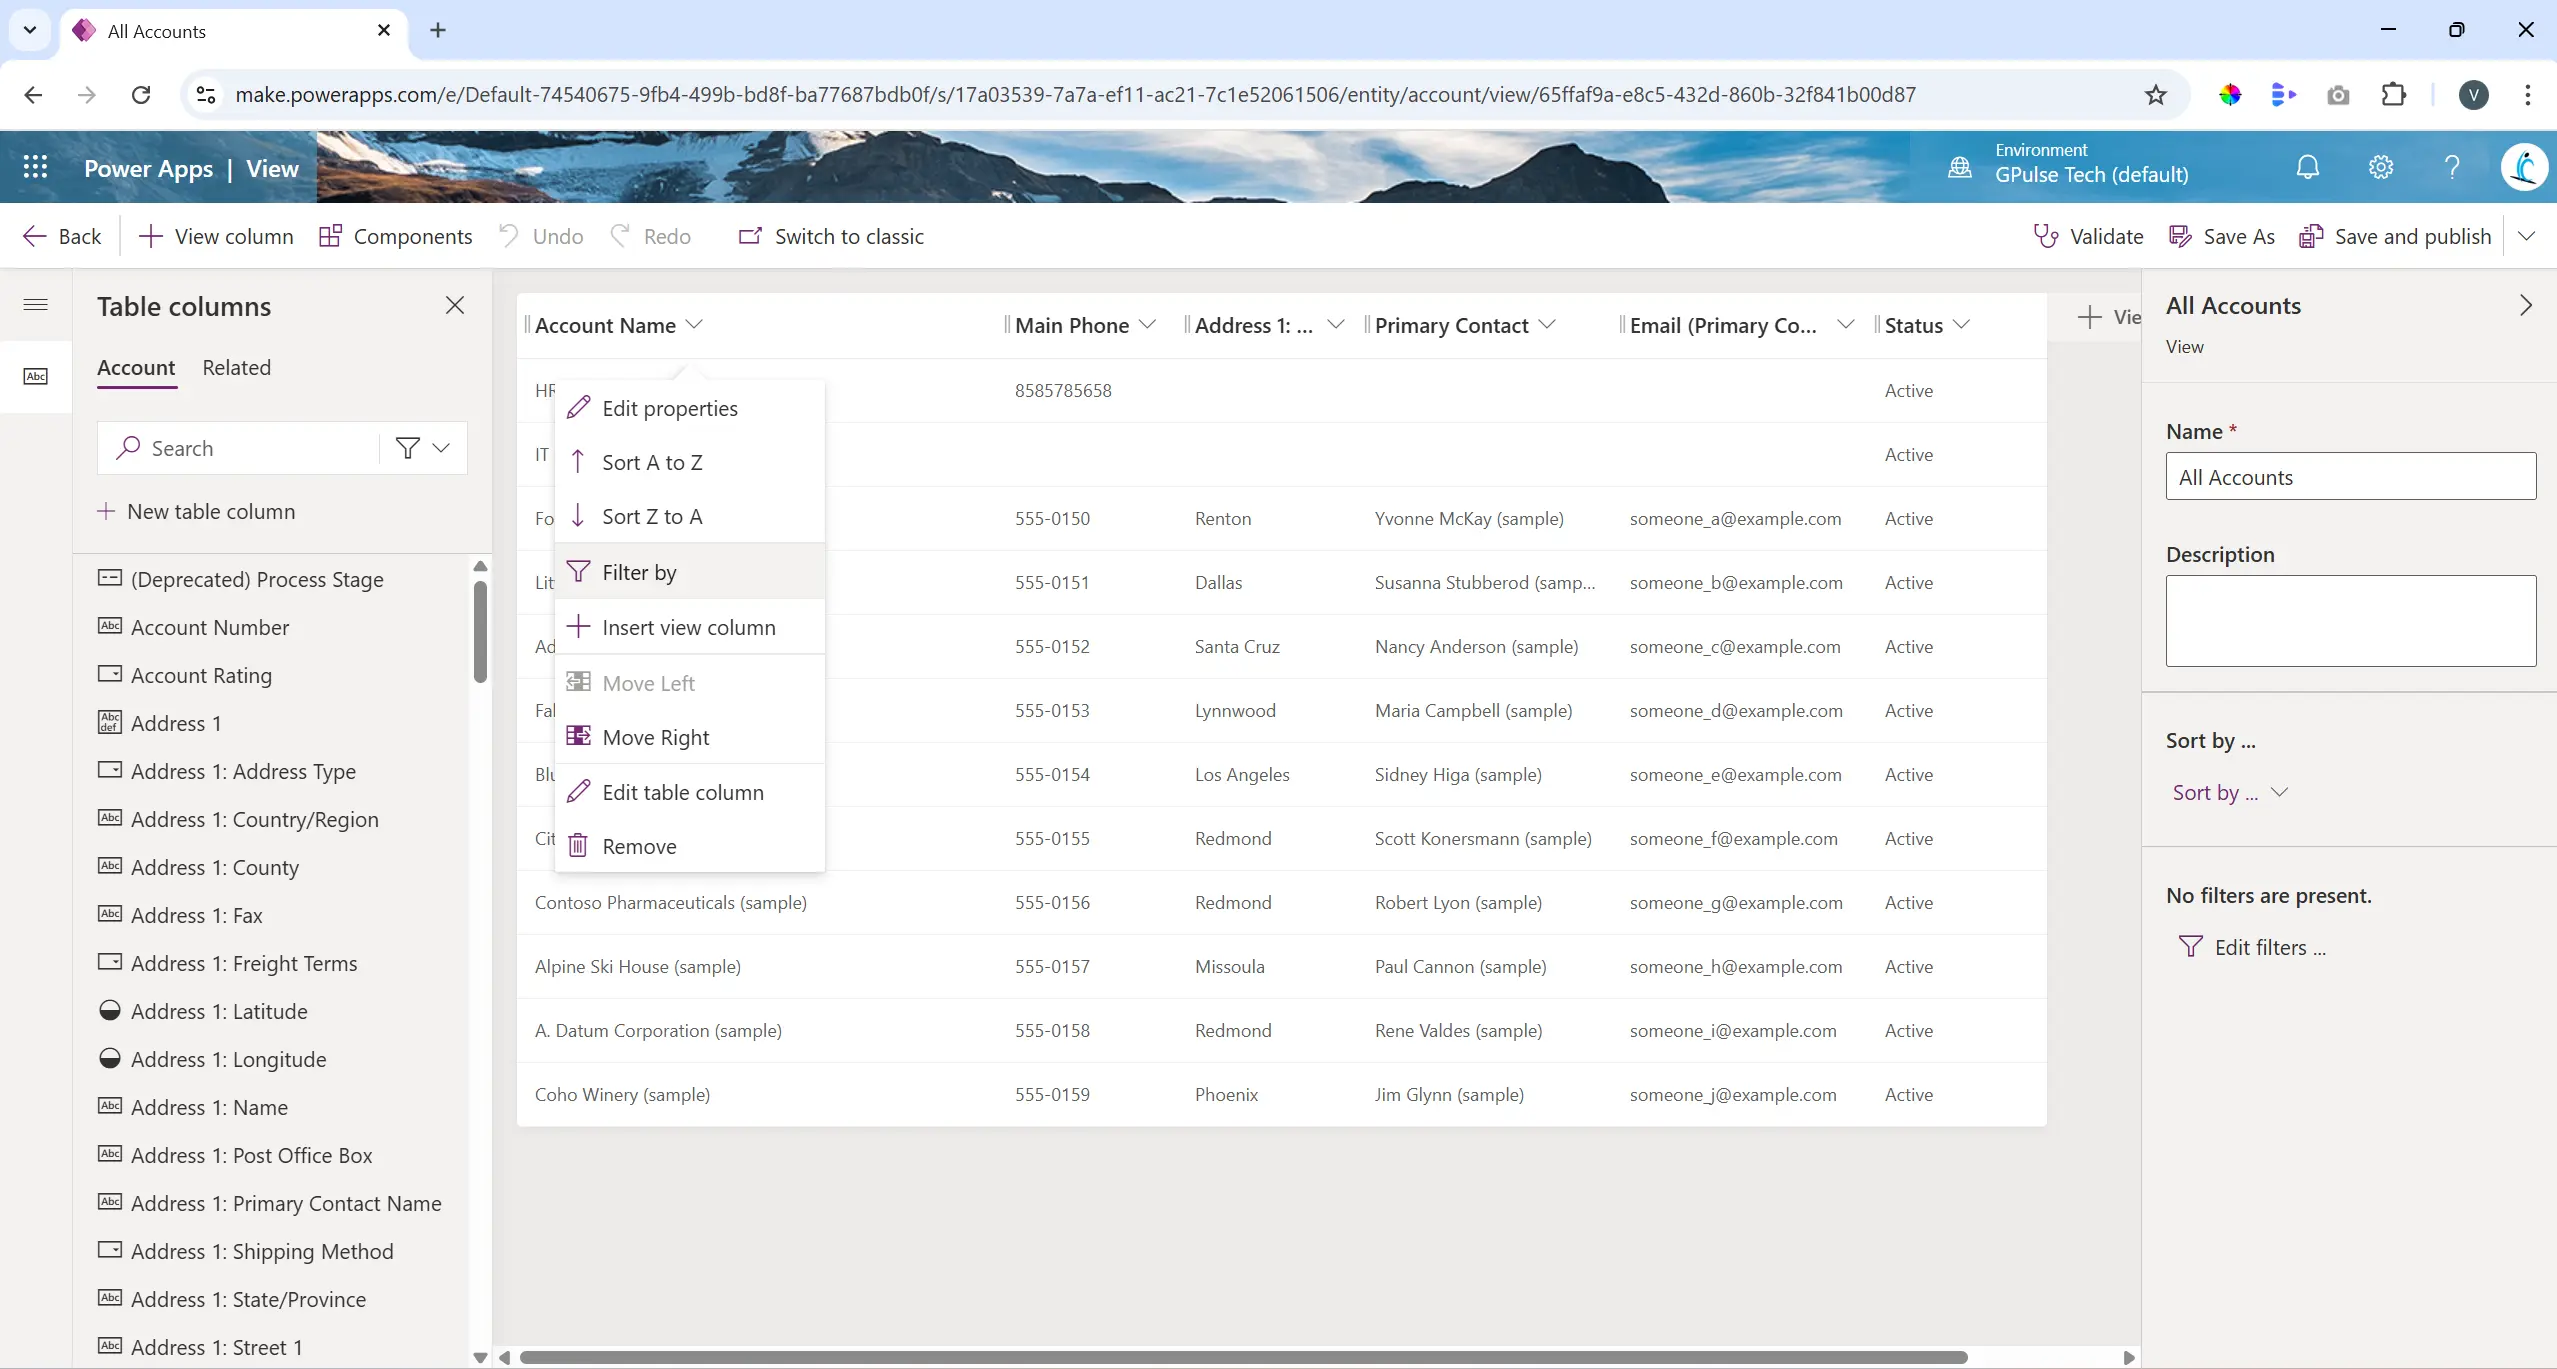Click the filter funnel beside the search box
This screenshot has width=2557, height=1369.
tap(409, 447)
